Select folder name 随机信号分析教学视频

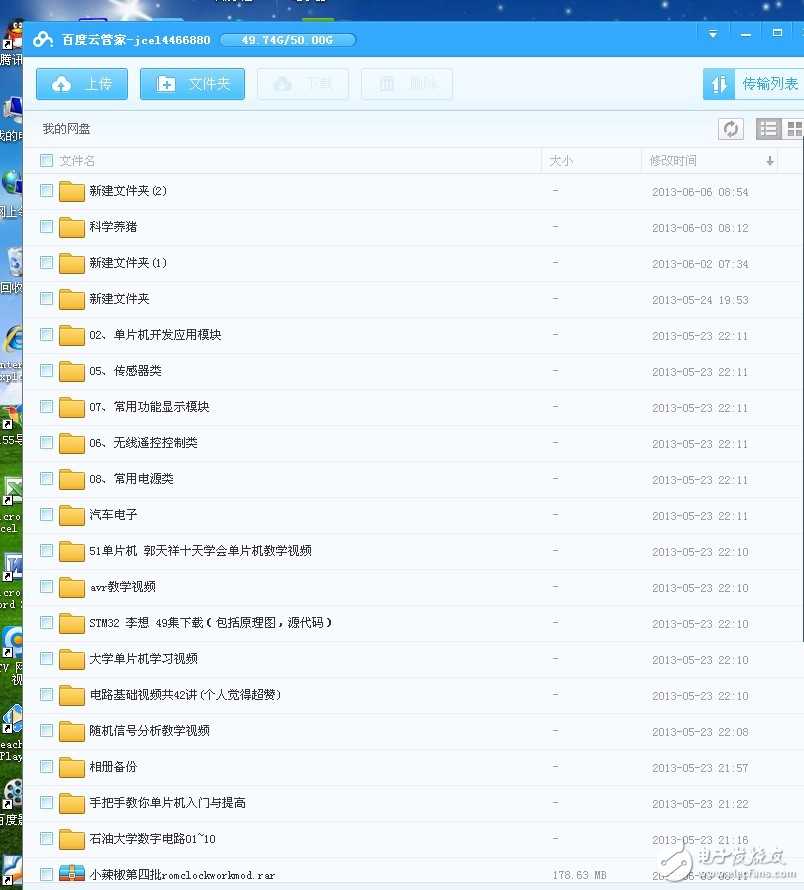[149, 731]
